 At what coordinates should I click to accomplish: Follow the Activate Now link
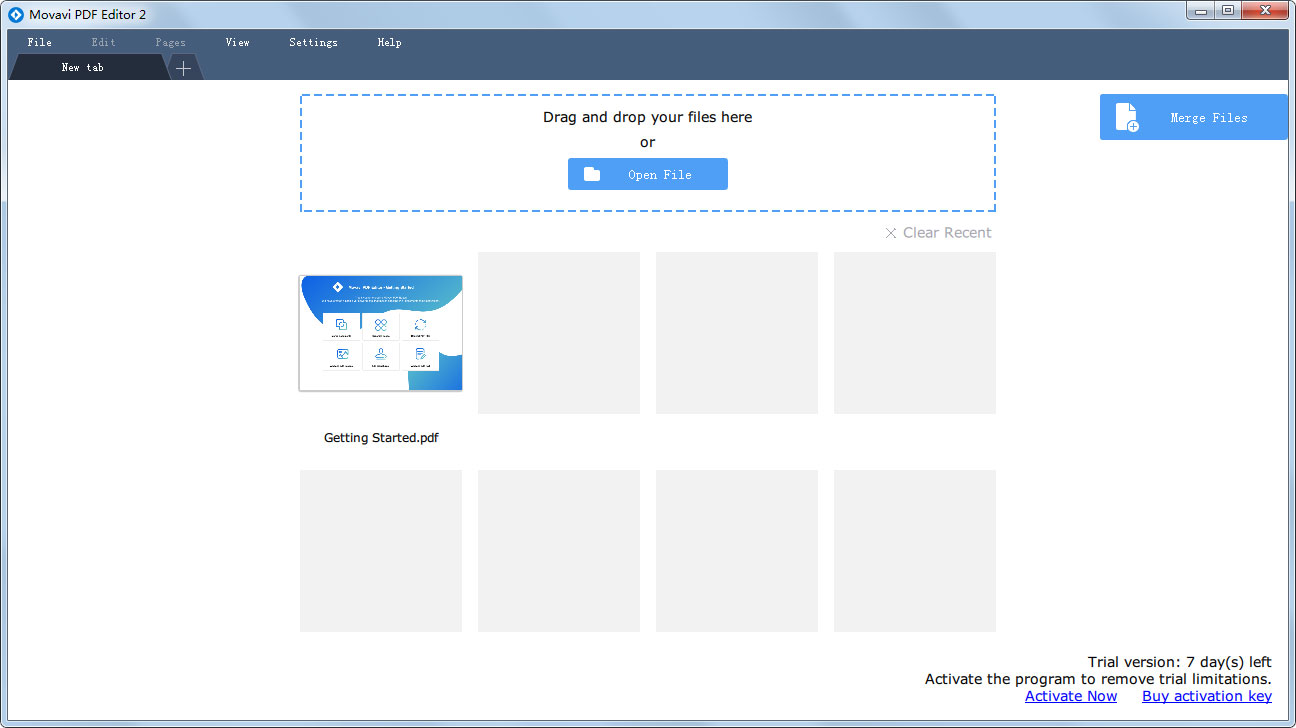1071,696
